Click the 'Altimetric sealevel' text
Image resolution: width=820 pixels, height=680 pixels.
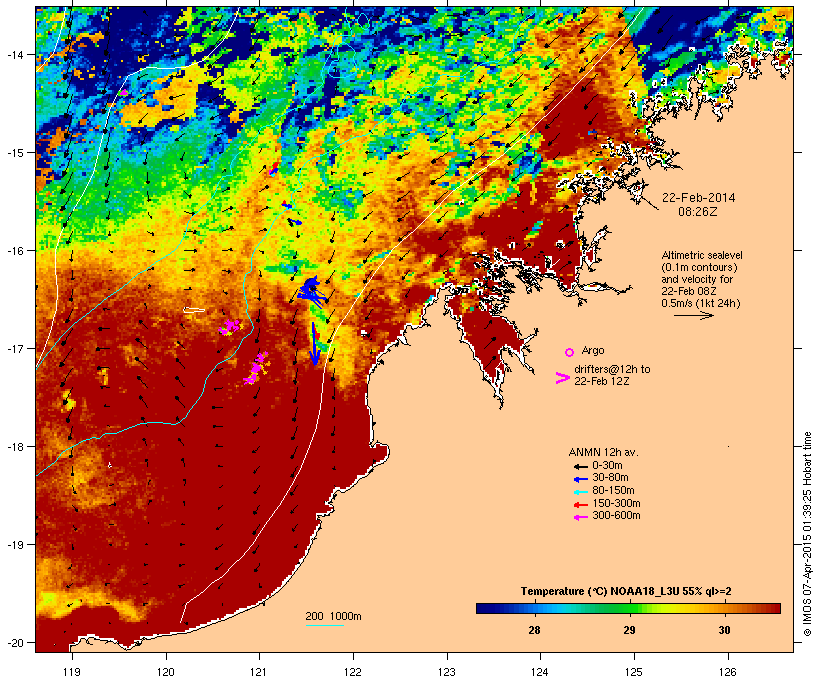[702, 255]
